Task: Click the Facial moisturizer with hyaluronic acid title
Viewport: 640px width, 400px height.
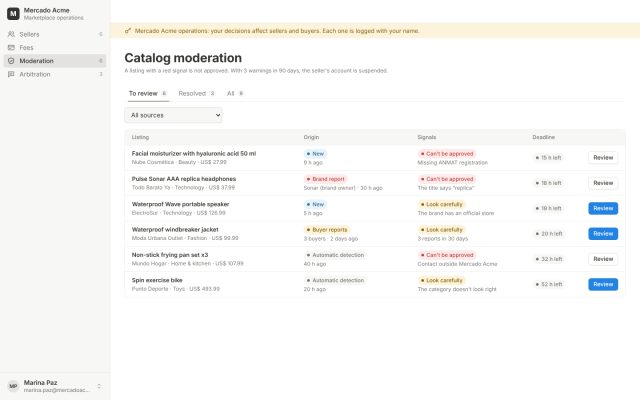Action: [x=193, y=153]
